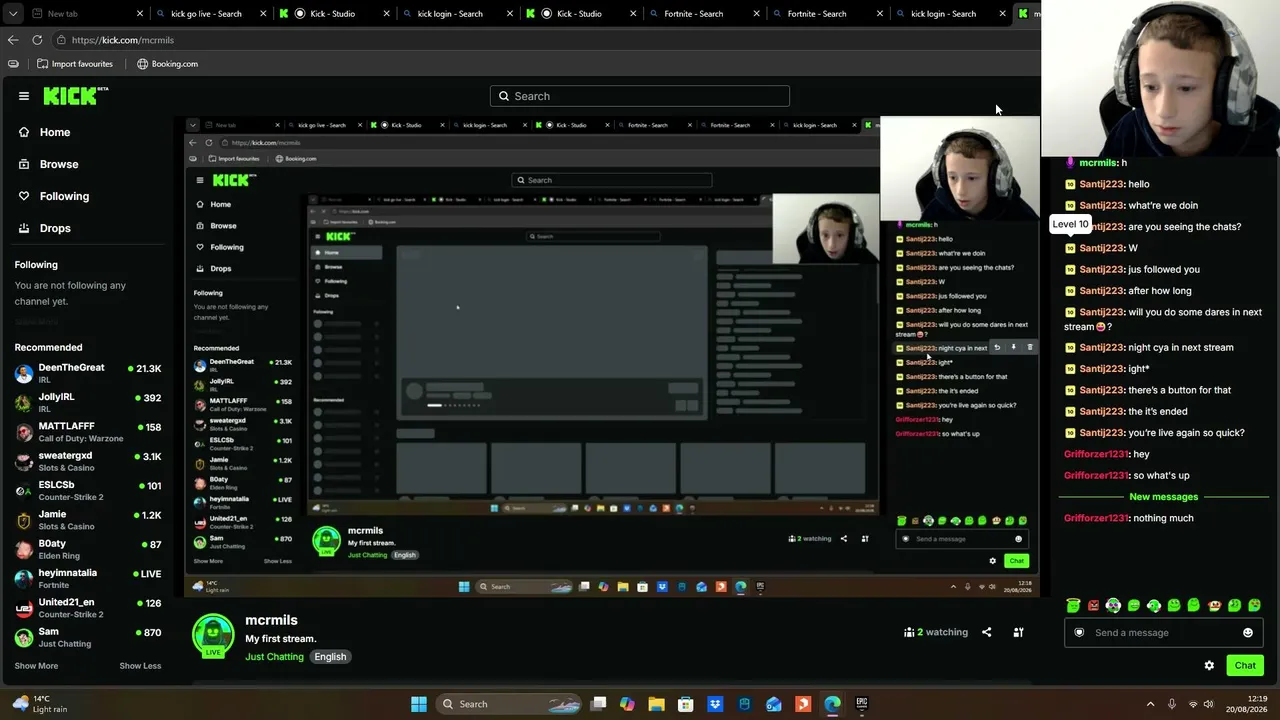Open File Explorer from the taskbar
The width and height of the screenshot is (1280, 720).
coord(656,704)
